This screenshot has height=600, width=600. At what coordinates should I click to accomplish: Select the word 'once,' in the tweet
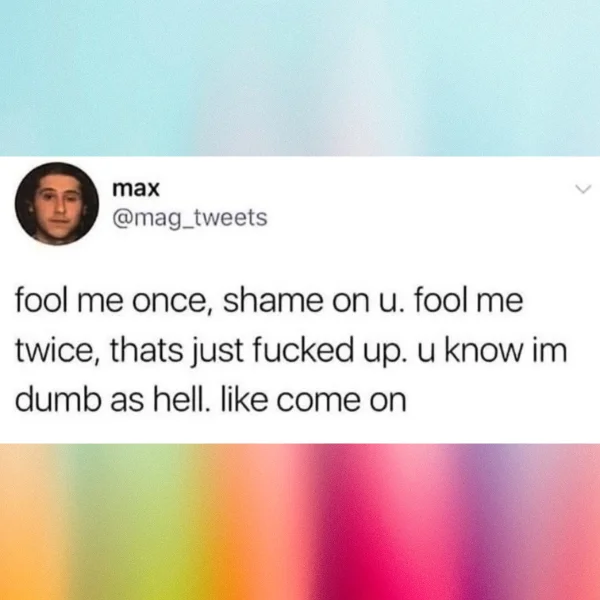pyautogui.click(x=172, y=301)
